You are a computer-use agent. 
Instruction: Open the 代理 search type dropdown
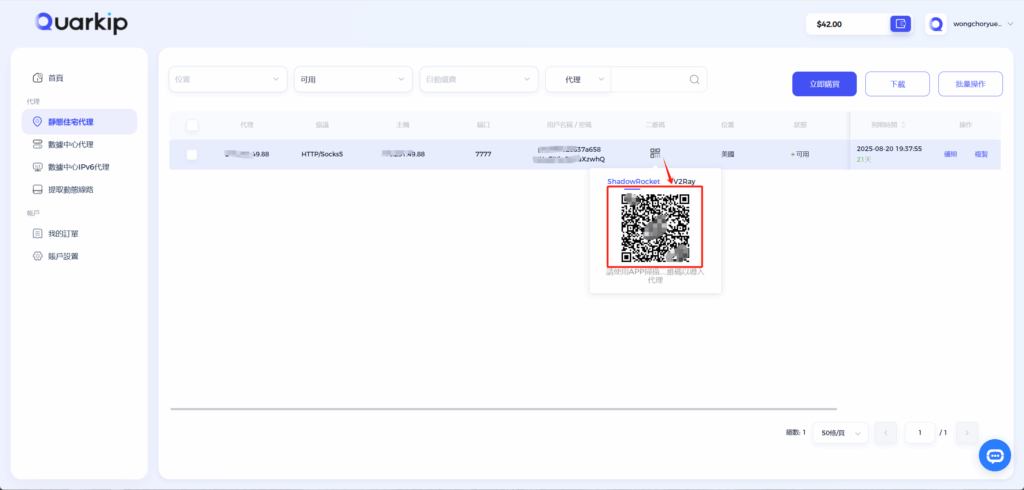tap(579, 79)
